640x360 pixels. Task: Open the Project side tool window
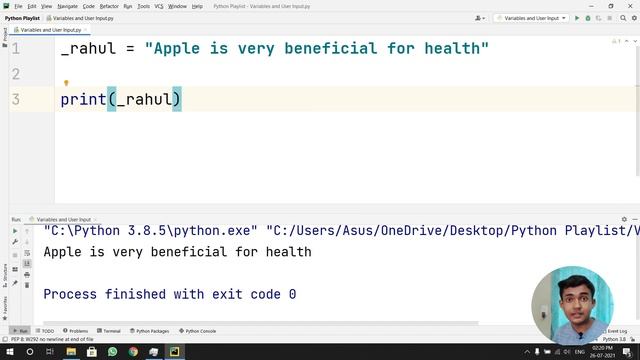[4, 37]
